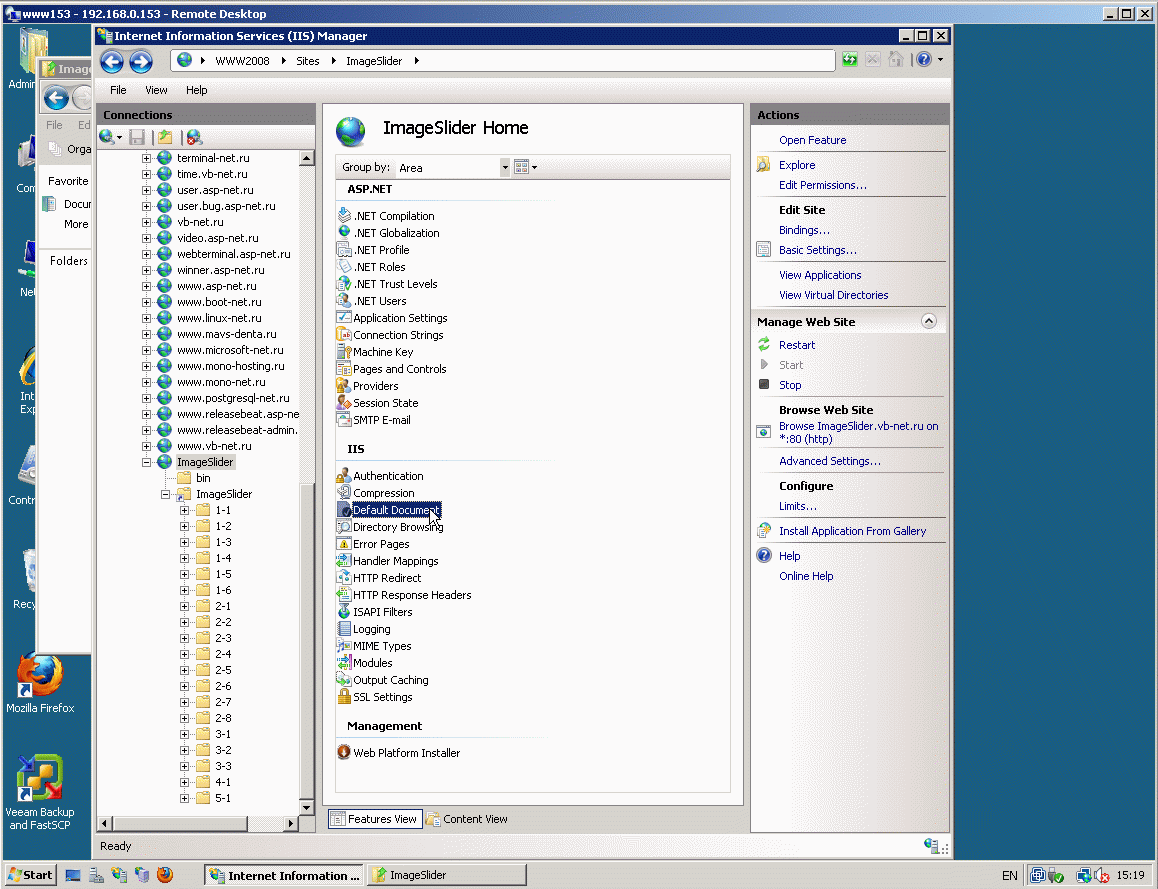Image resolution: width=1158 pixels, height=889 pixels.
Task: Open the Authentication feature
Action: (x=380, y=476)
